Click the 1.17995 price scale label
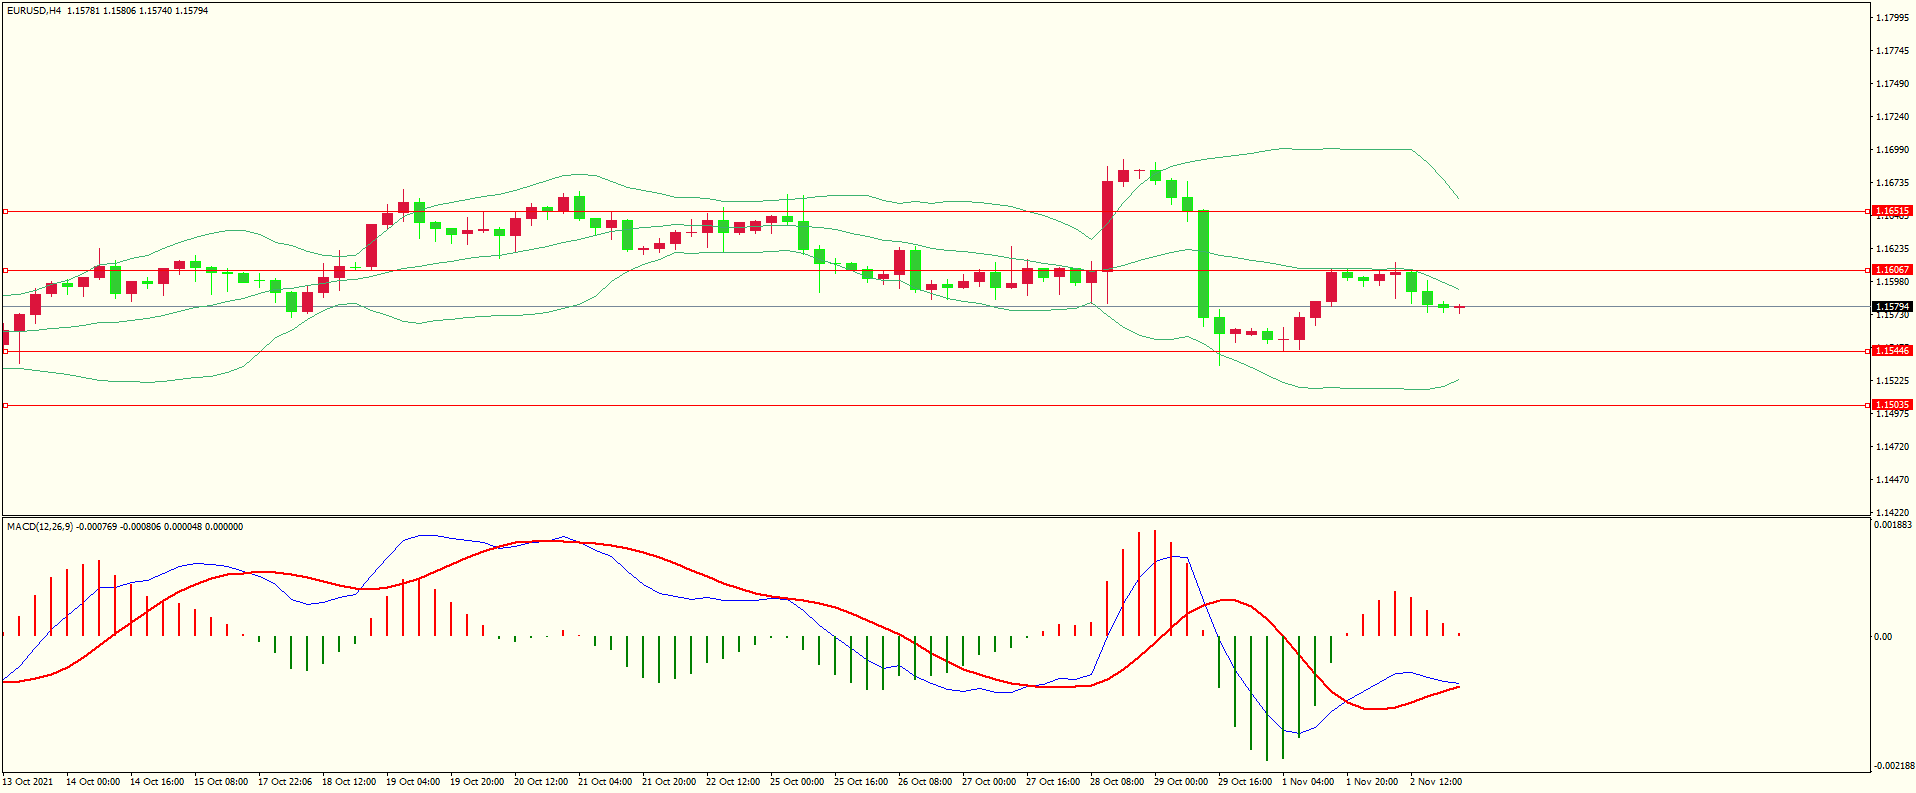This screenshot has height=793, width=1916. 1892,18
